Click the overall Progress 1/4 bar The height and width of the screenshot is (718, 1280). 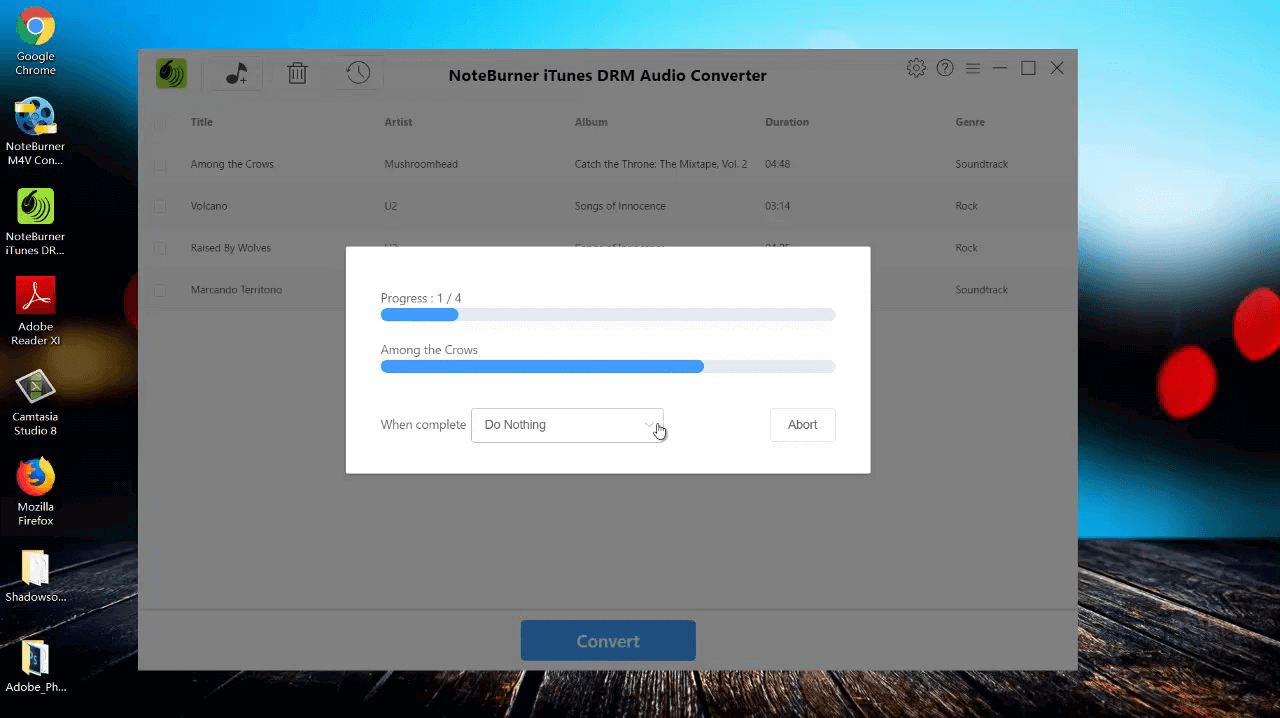point(608,315)
